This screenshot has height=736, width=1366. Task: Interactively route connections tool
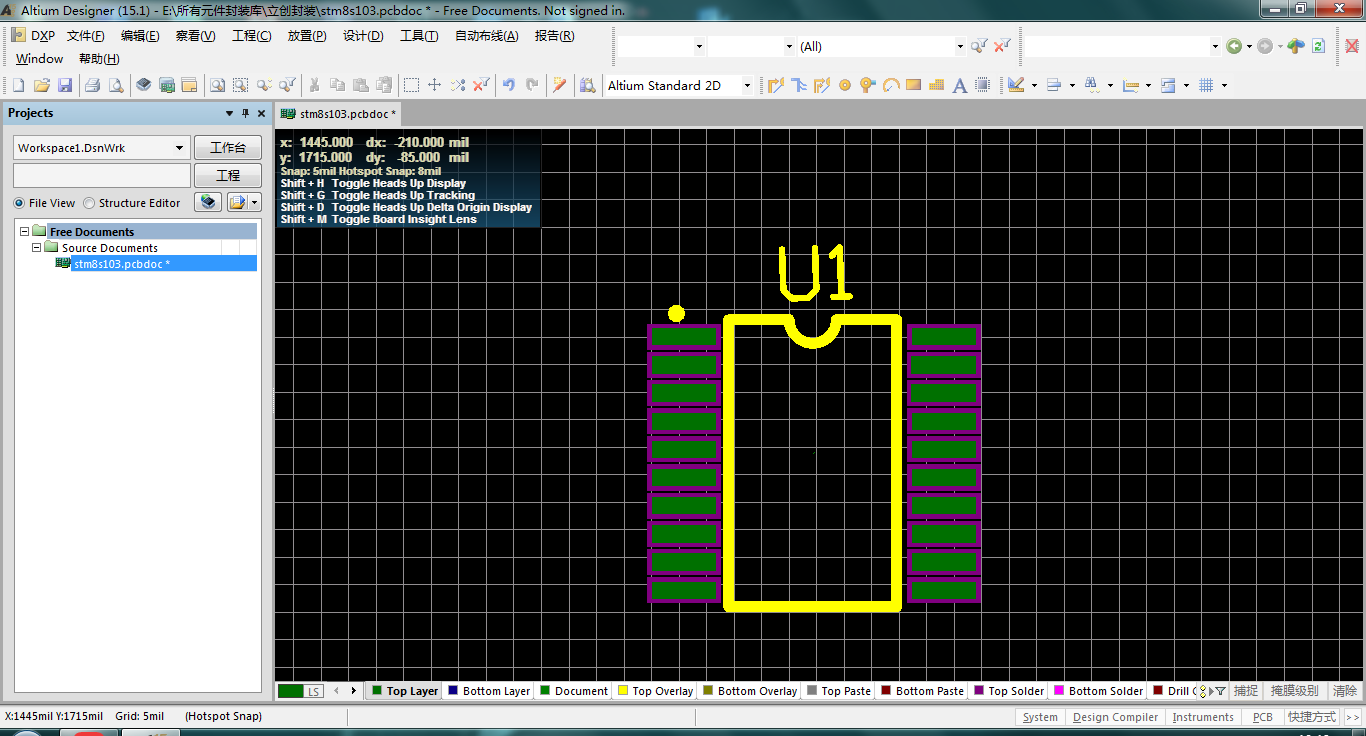click(776, 85)
